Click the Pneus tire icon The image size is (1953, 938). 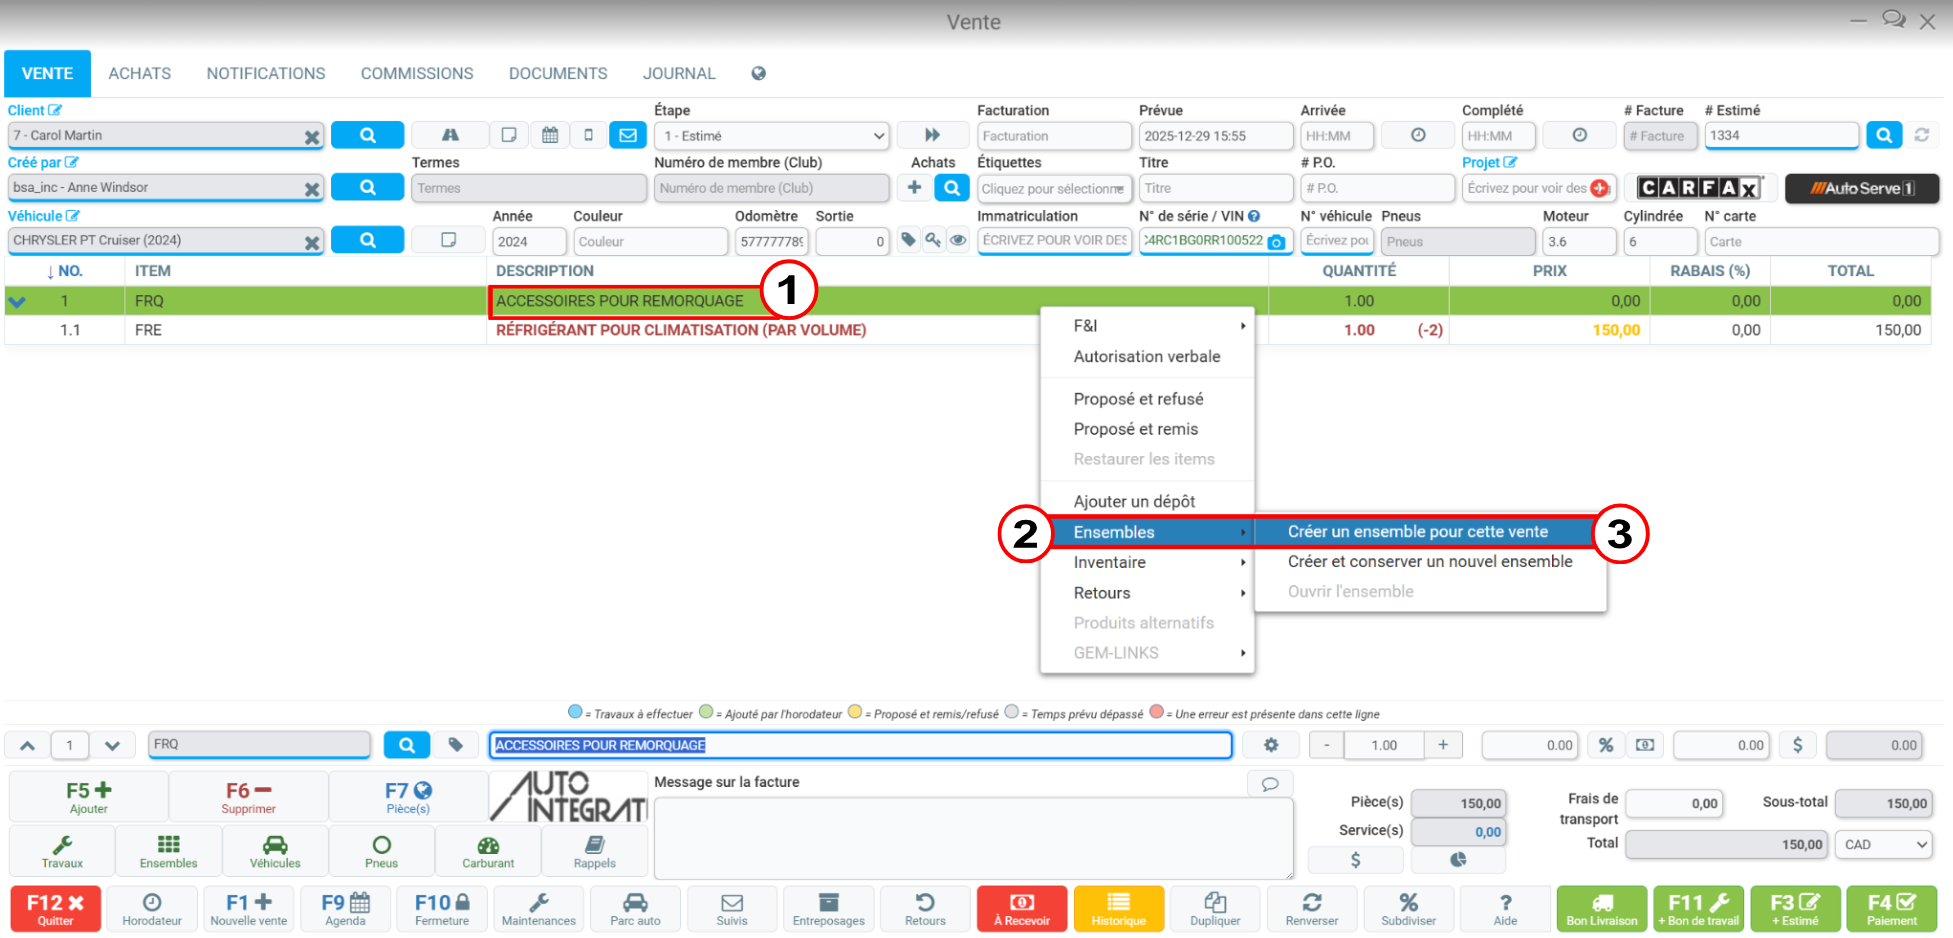point(381,851)
